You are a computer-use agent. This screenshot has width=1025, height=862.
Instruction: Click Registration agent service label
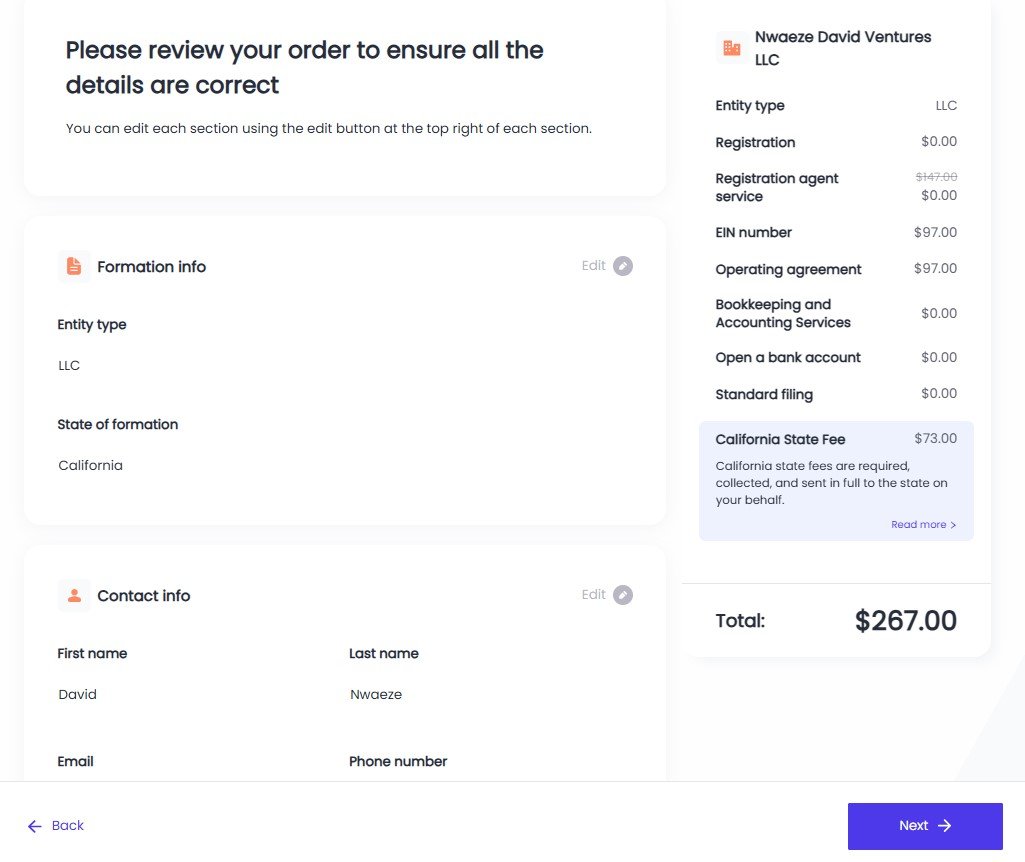tap(777, 188)
